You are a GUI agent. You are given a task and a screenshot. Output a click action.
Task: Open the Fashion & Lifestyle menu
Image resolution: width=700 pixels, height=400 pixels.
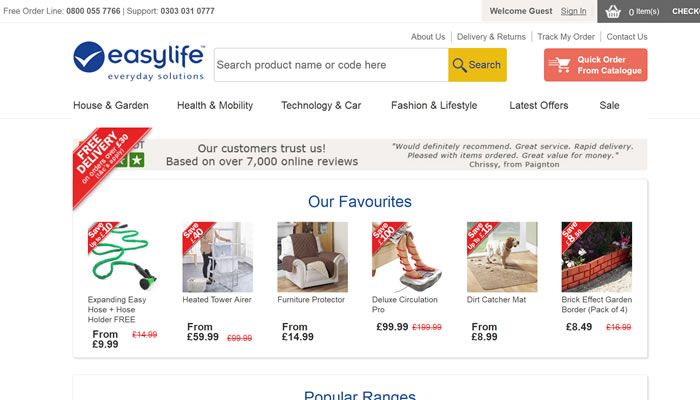[434, 105]
